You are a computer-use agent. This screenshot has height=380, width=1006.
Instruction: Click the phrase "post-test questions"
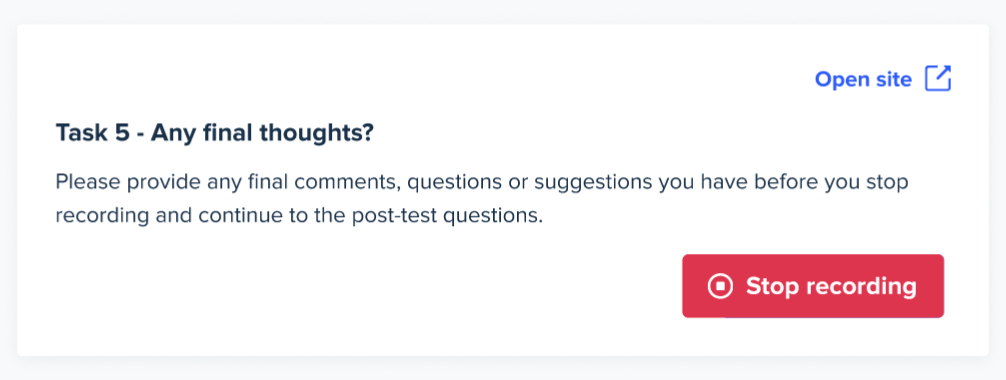tap(445, 216)
